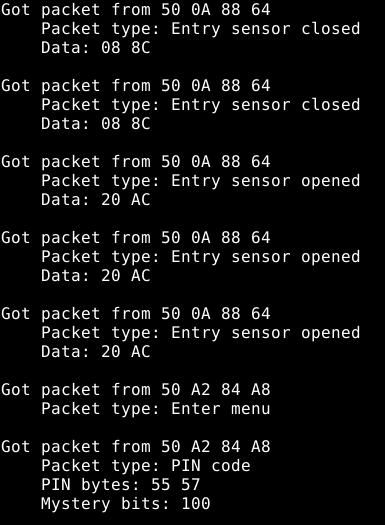Screen dimensions: 385x525
Task: Click the third "Got packet from 50 0A 88 64" line
Action: [136, 162]
